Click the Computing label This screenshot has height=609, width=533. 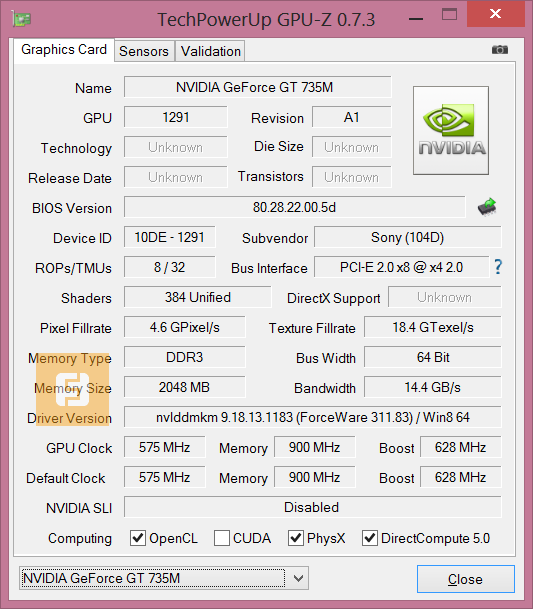tap(80, 538)
